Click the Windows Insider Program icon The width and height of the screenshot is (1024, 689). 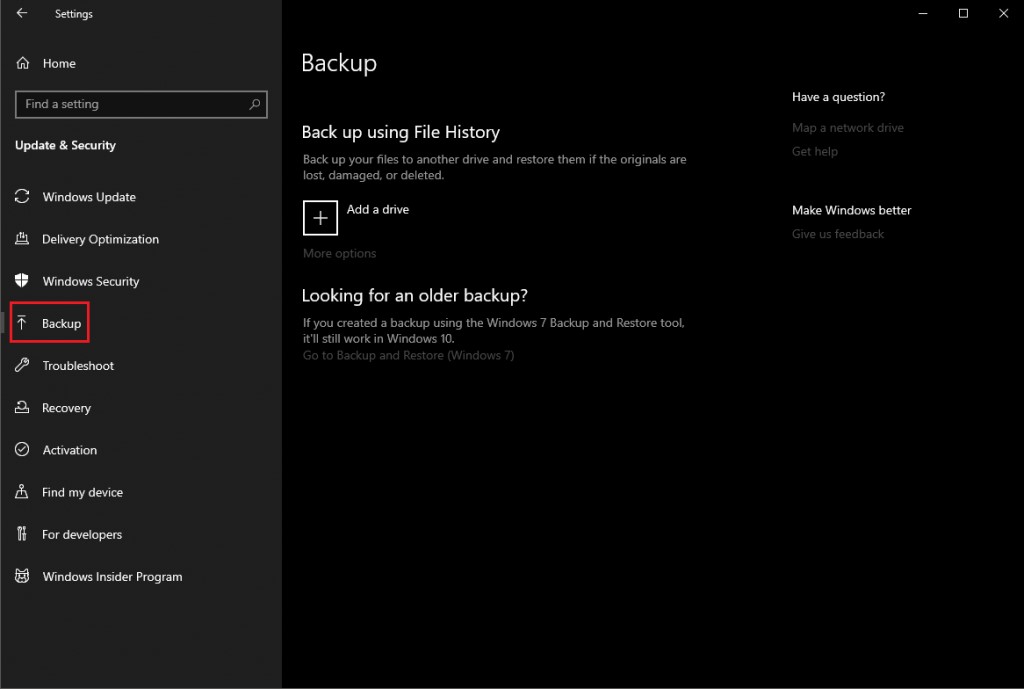pos(22,577)
